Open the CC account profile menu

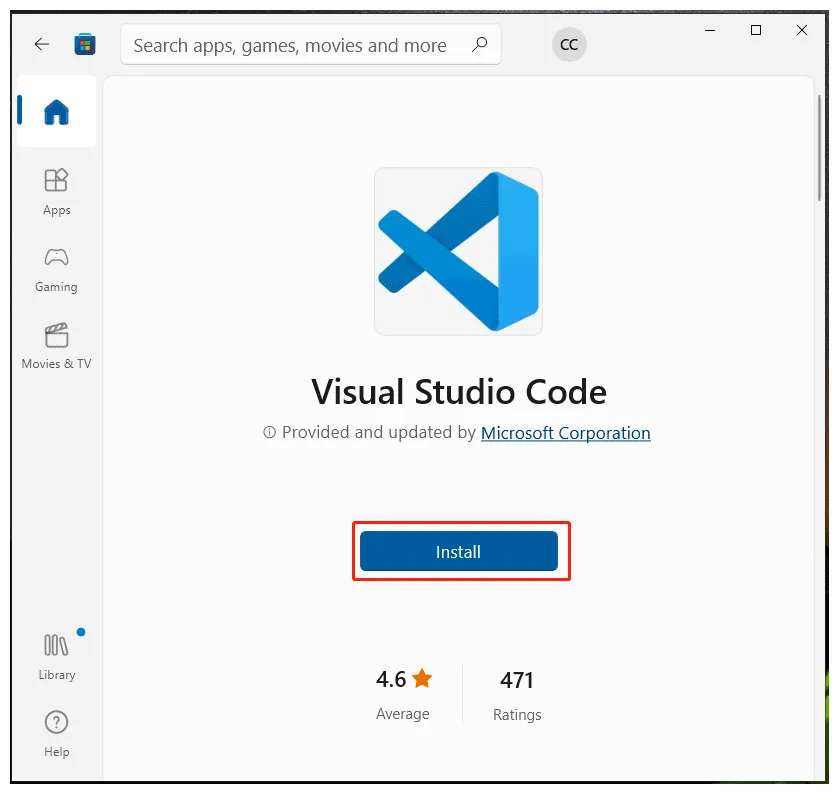[569, 45]
